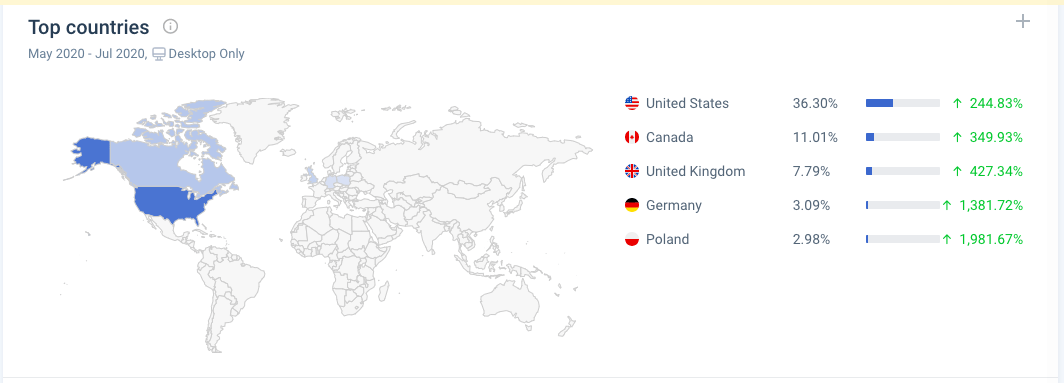
Task: Click the desktop monitor icon by Desktop Only
Action: click(x=158, y=54)
